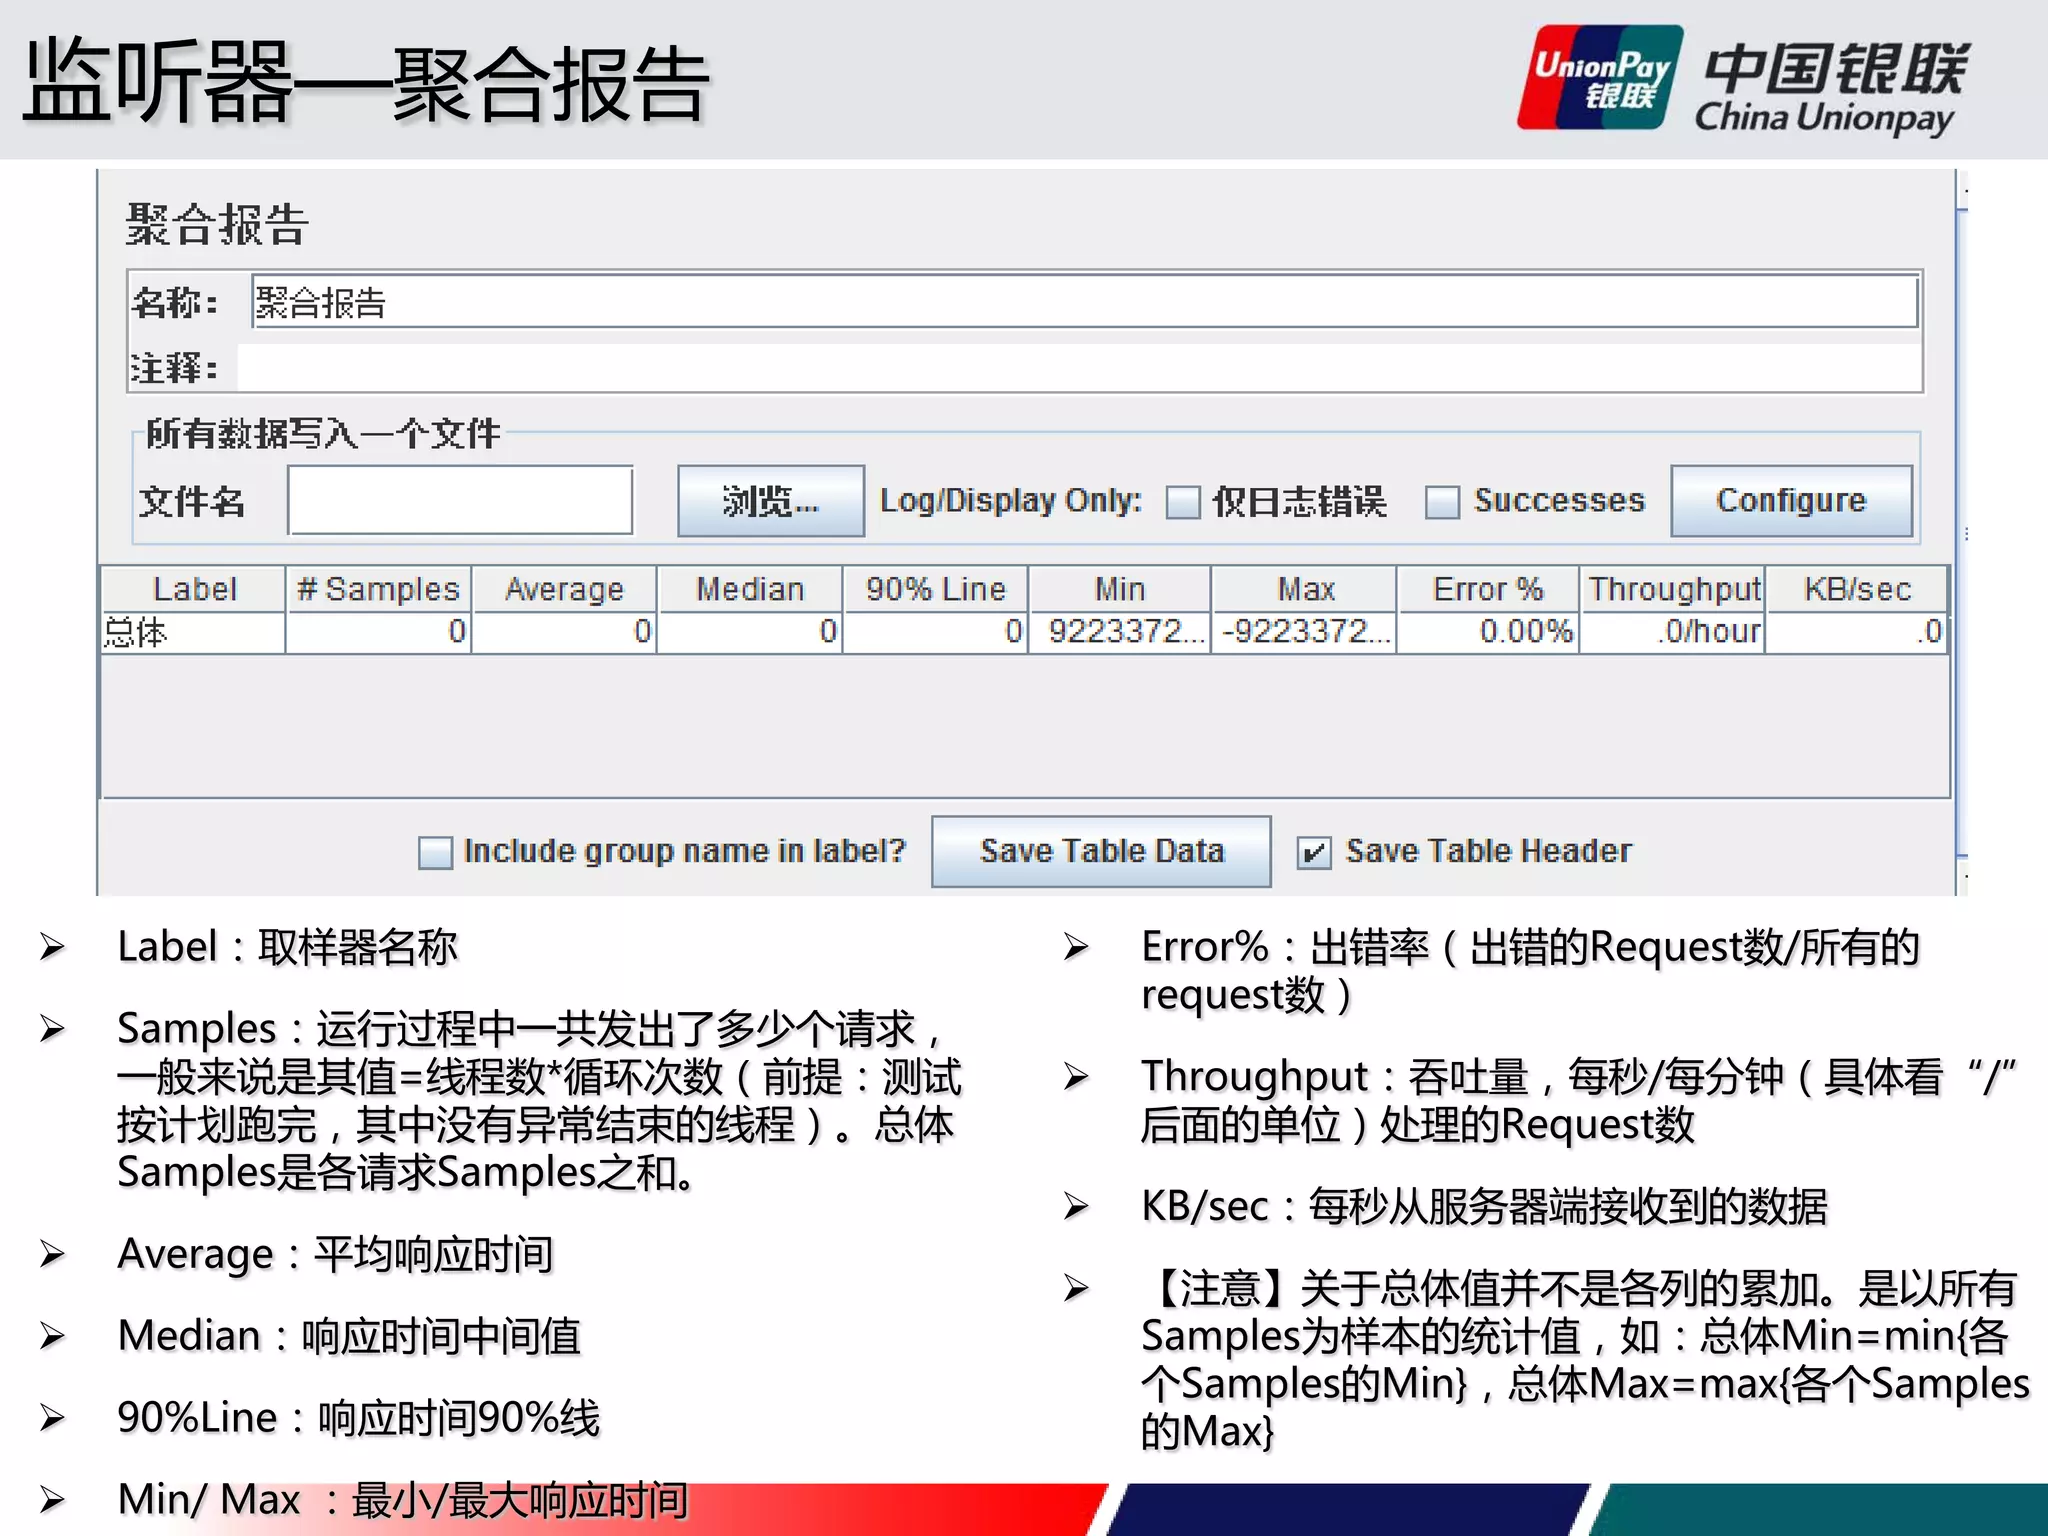The height and width of the screenshot is (1536, 2048).
Task: Click the Label column header
Action: (194, 589)
